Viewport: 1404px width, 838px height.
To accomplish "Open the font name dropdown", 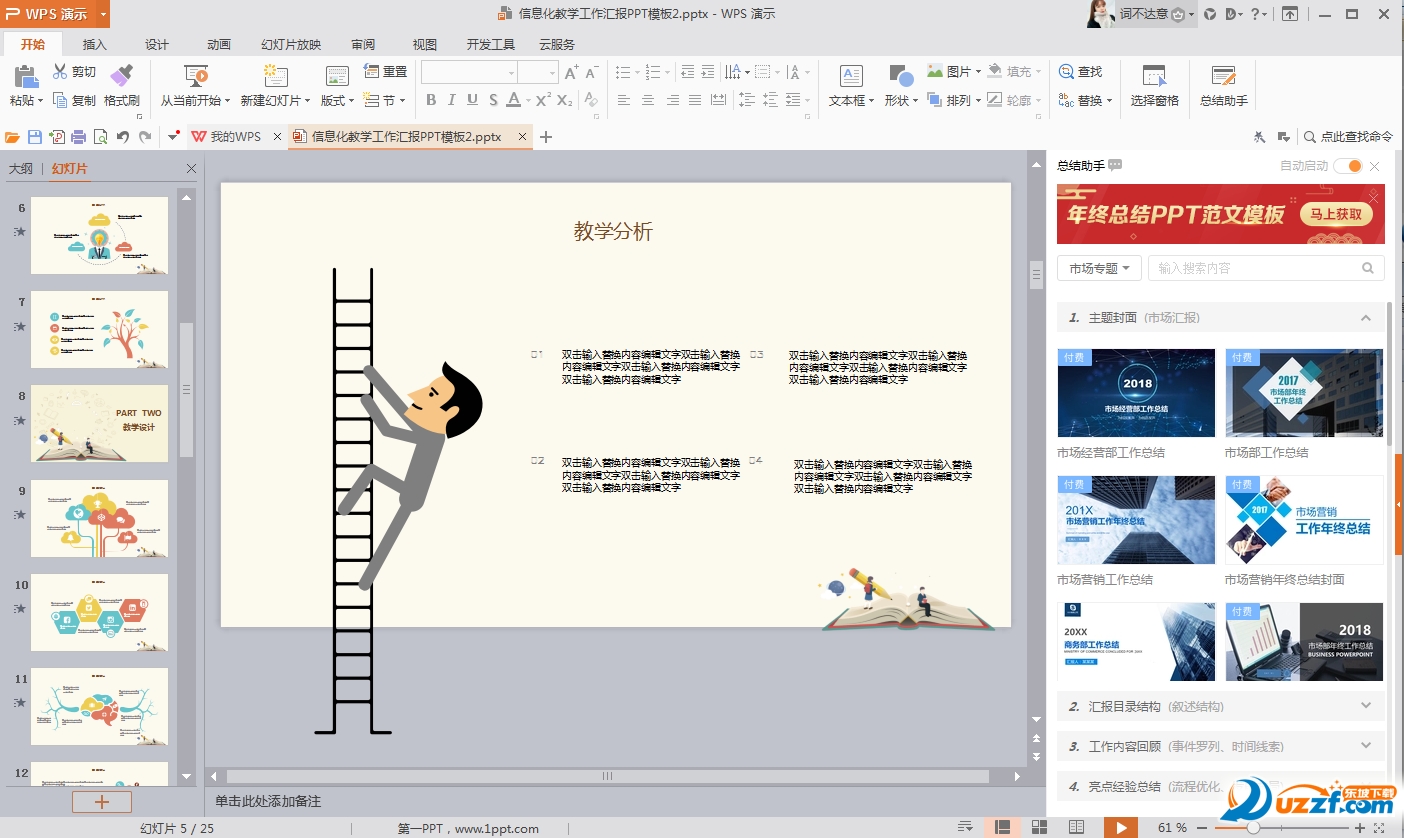I will 511,72.
